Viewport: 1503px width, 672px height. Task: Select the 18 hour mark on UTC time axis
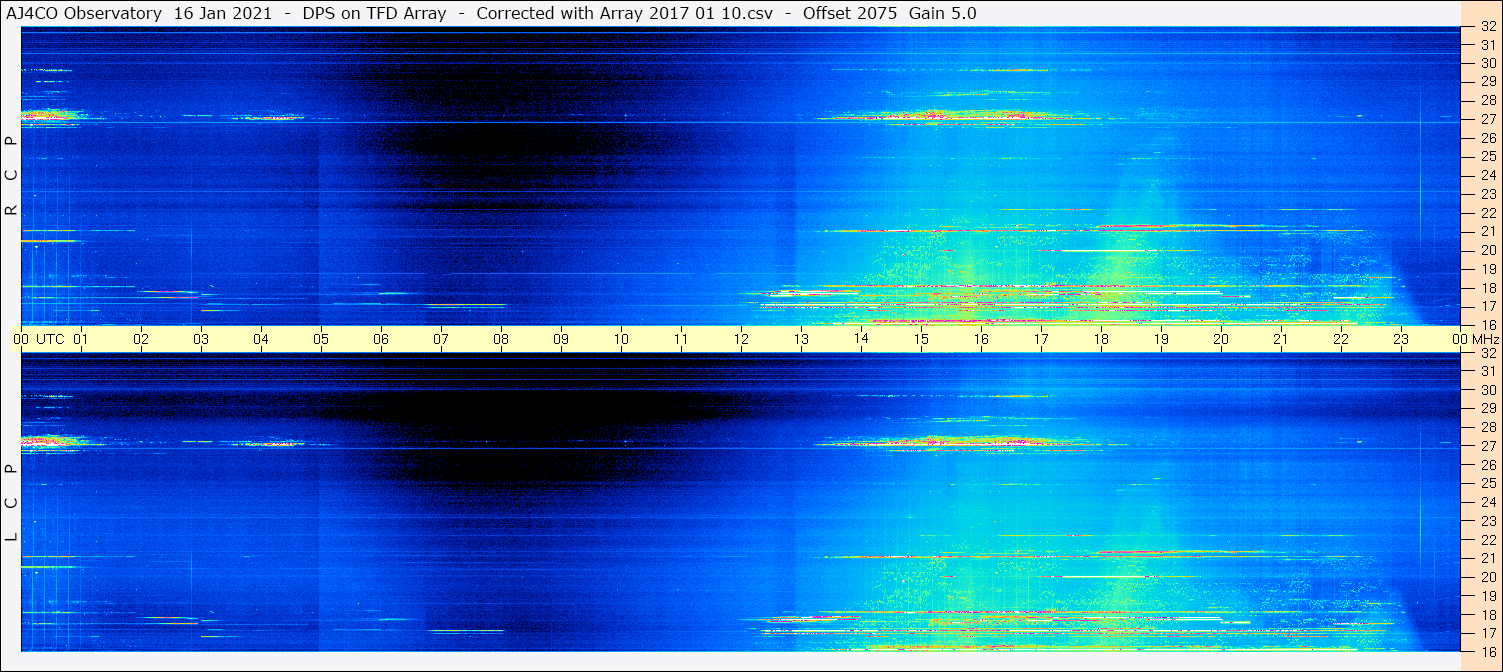tap(1101, 339)
